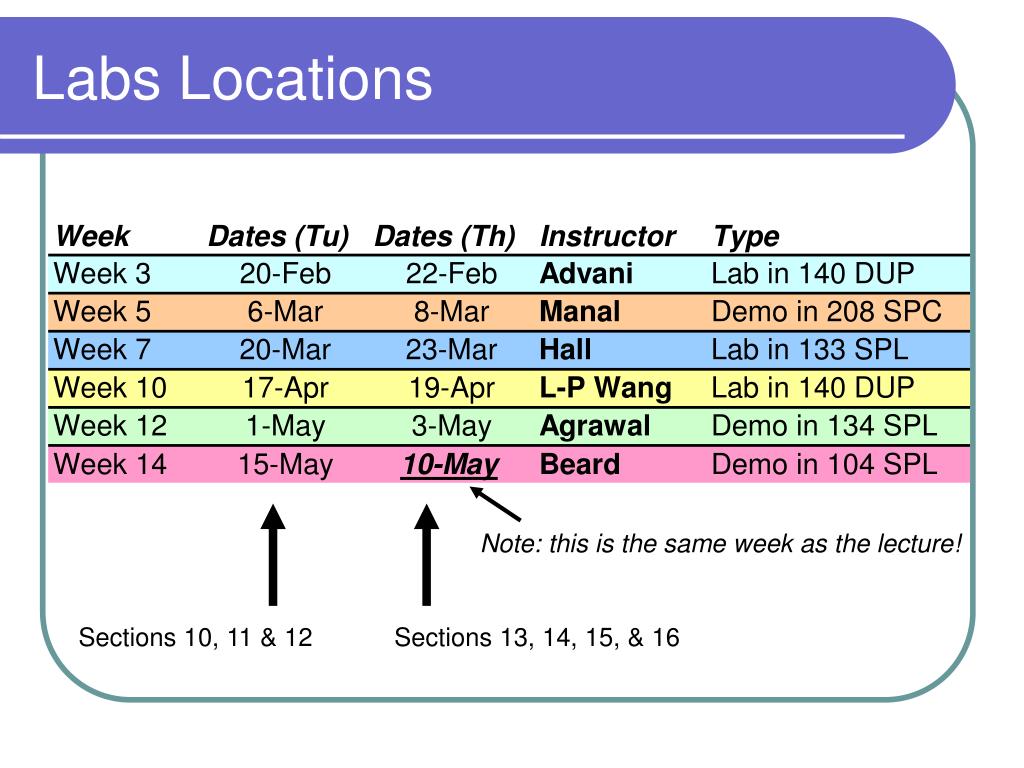
Task: Select the "Dates (Th)" column header
Action: (445, 236)
